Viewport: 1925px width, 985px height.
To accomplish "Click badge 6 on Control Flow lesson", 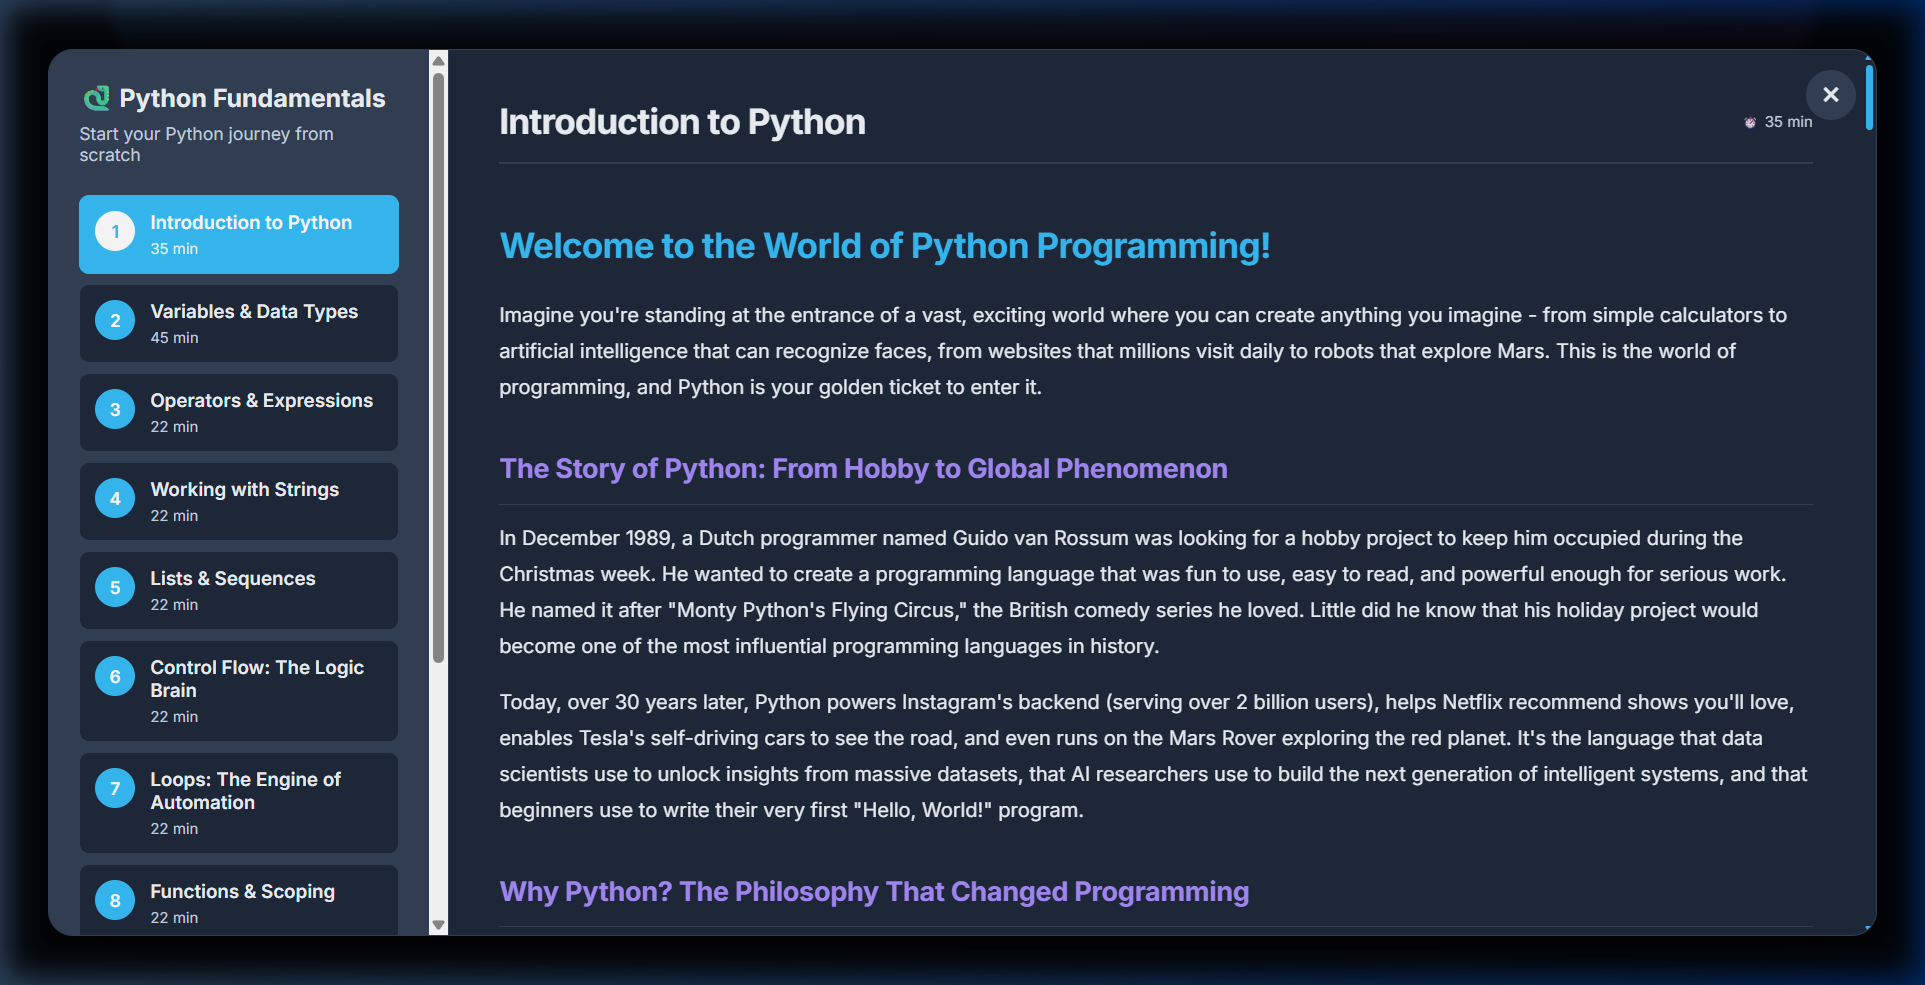I will click(x=115, y=676).
